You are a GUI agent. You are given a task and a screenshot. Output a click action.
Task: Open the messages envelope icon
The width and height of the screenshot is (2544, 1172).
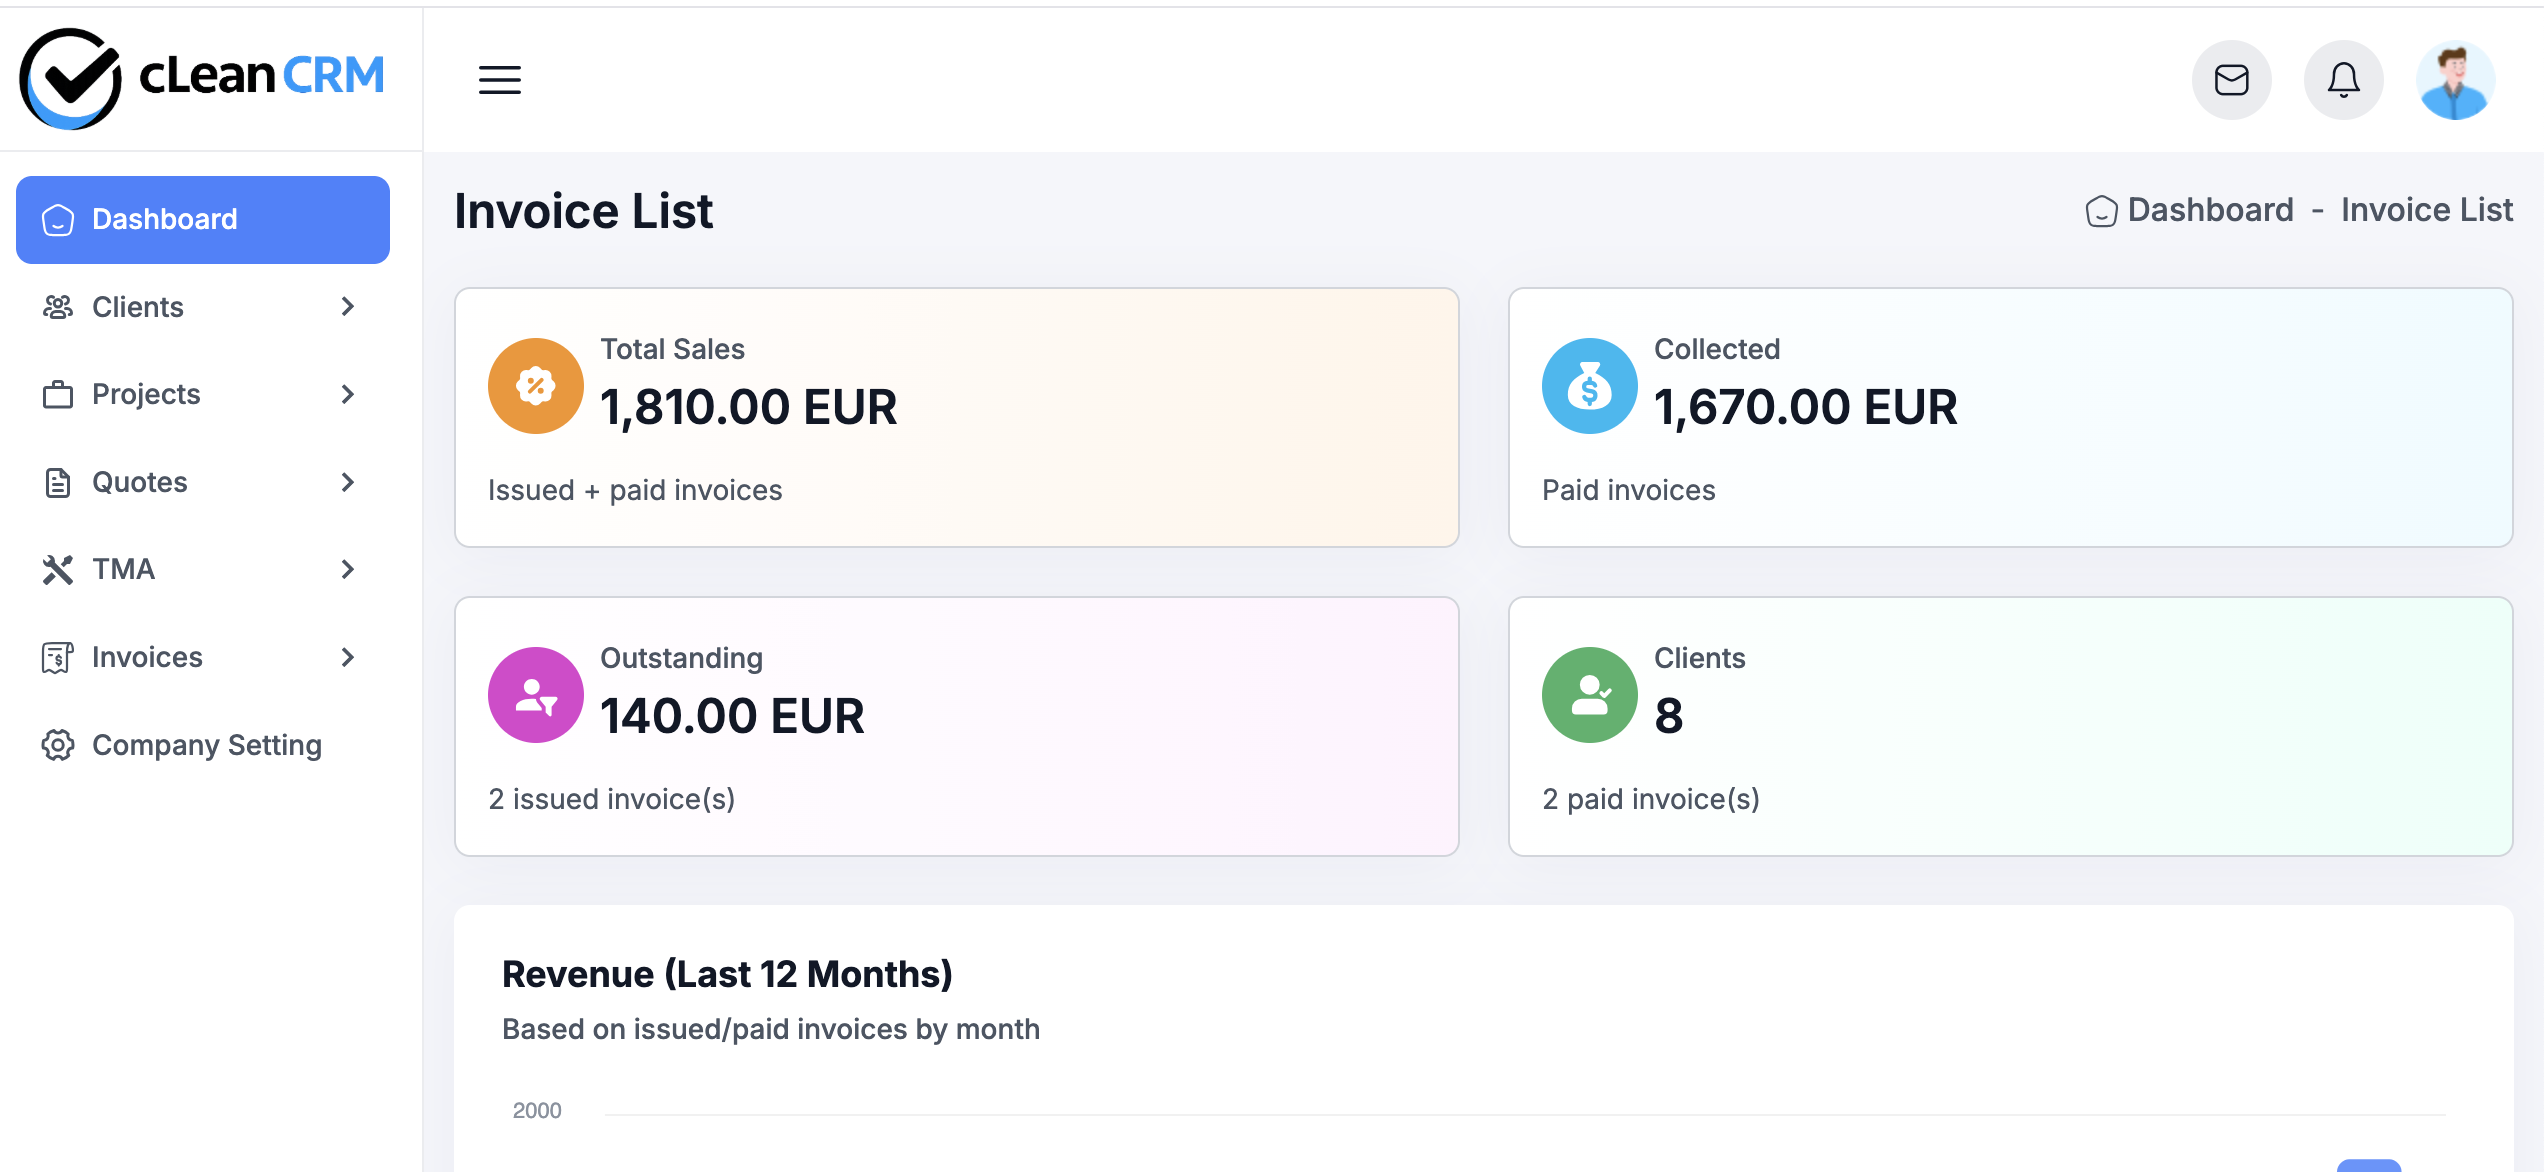point(2231,80)
